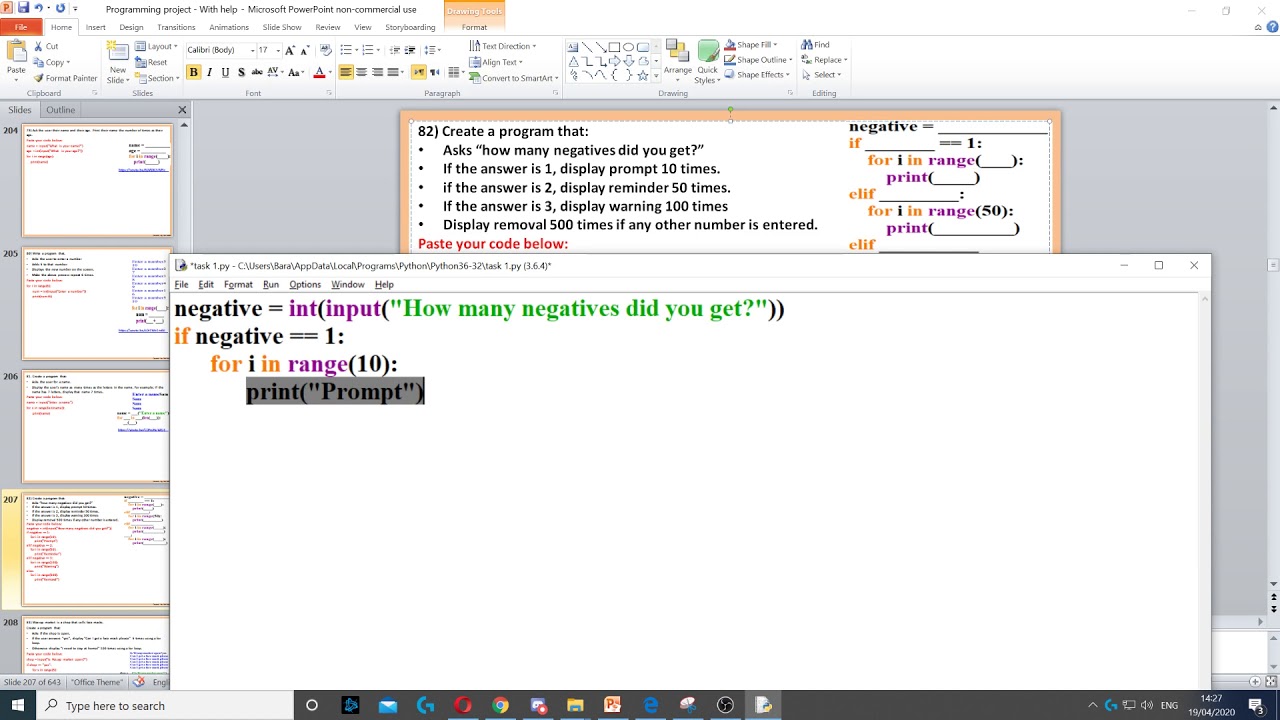Apply text shadow with the S icon
Screen dimensions: 1280x720
(x=241, y=72)
